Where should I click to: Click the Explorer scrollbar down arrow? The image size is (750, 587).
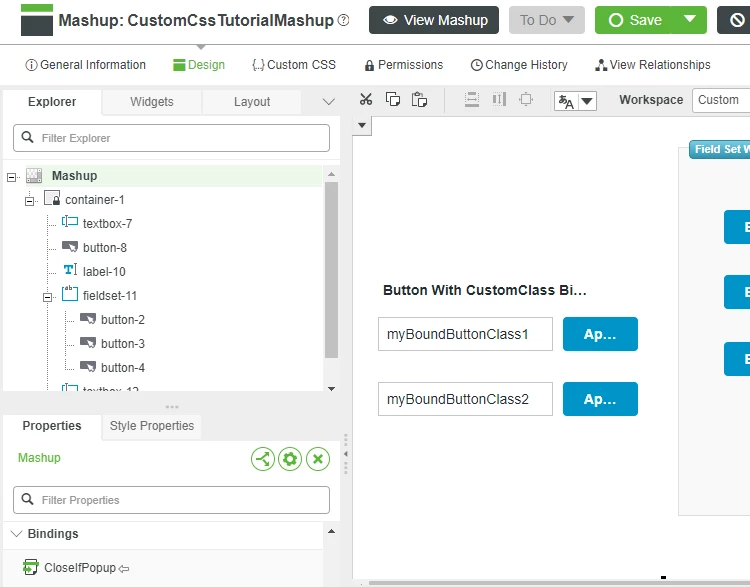point(331,388)
